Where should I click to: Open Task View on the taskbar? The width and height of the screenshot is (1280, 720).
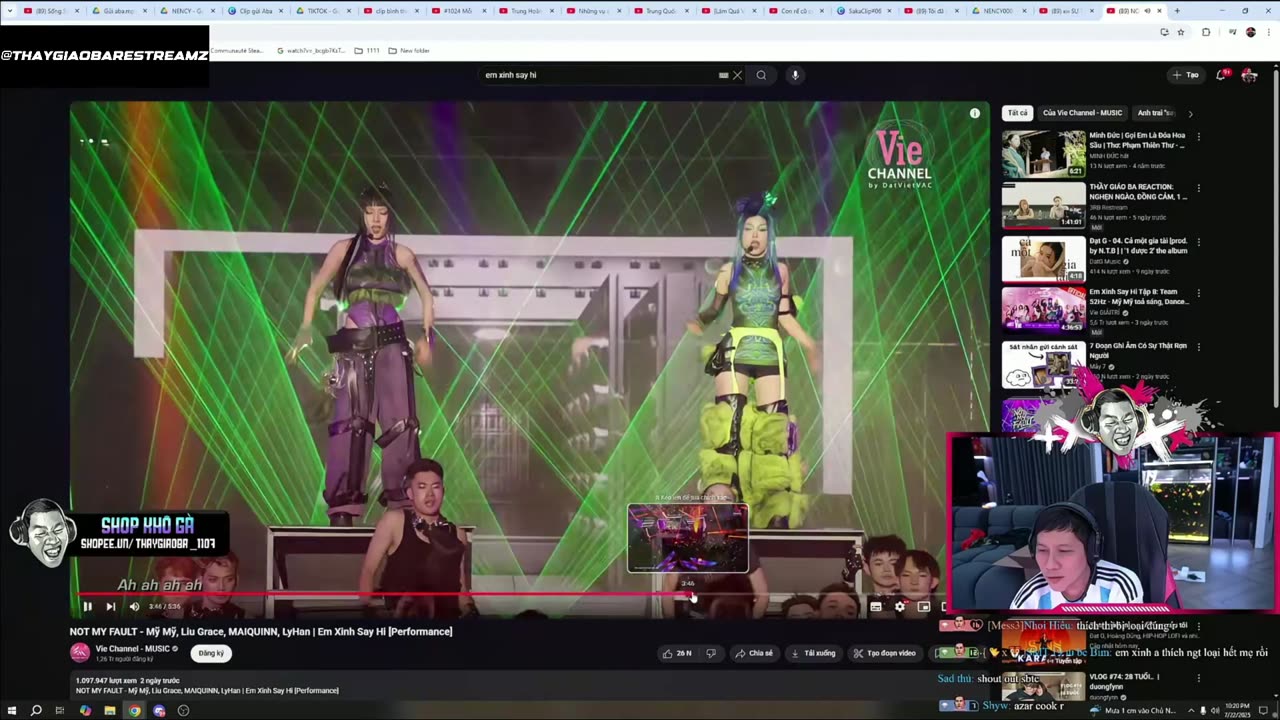pyautogui.click(x=60, y=711)
